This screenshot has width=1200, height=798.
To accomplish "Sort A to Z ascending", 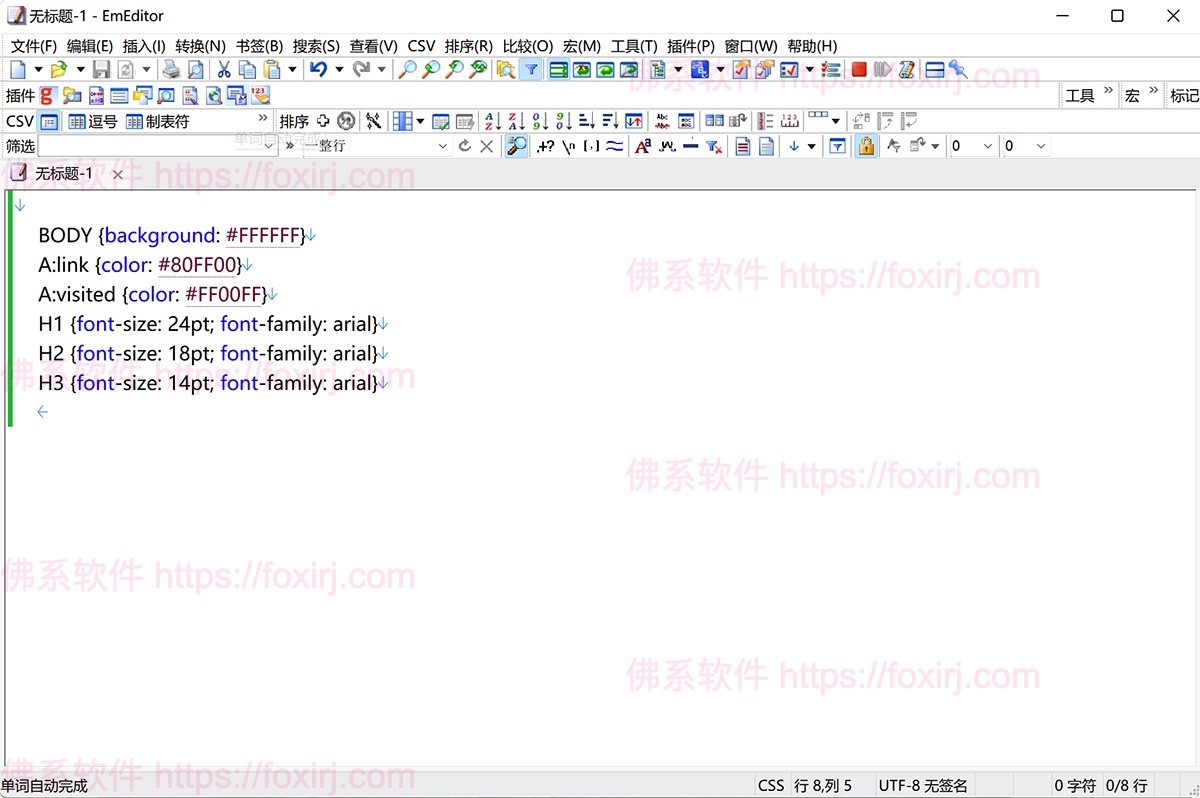I will 492,121.
